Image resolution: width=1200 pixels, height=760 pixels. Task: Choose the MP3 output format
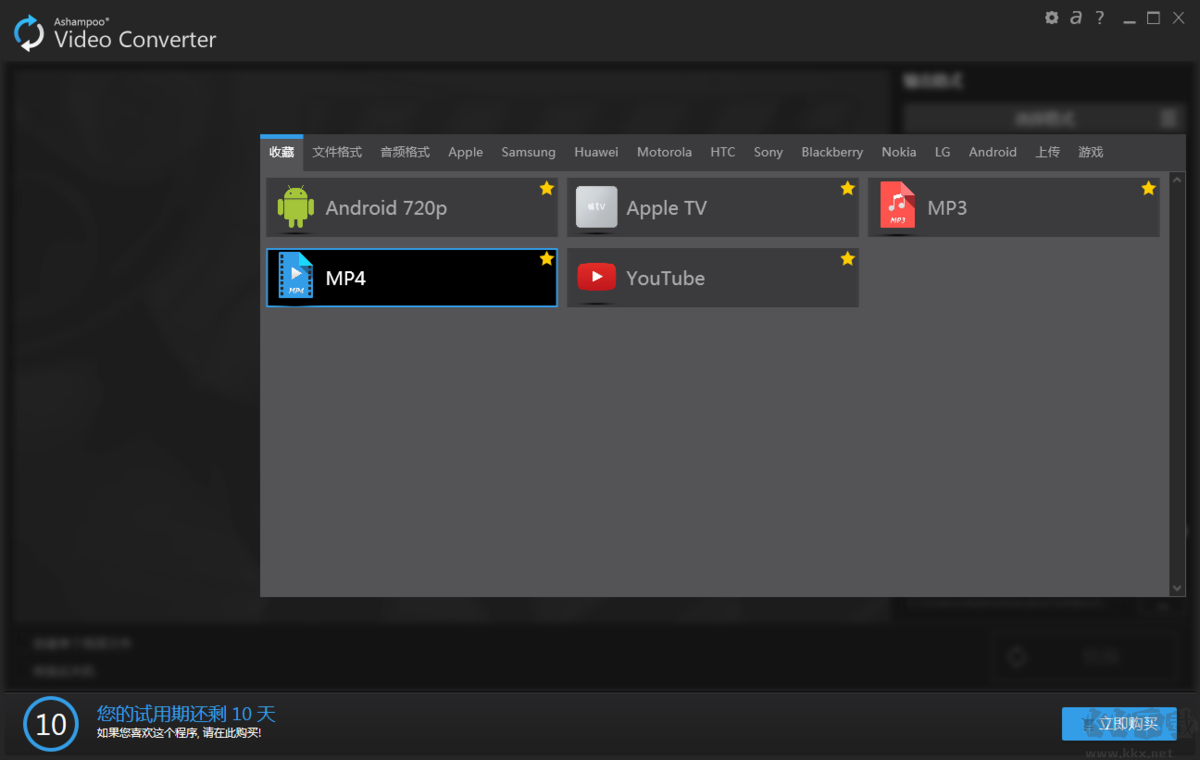(x=1014, y=207)
